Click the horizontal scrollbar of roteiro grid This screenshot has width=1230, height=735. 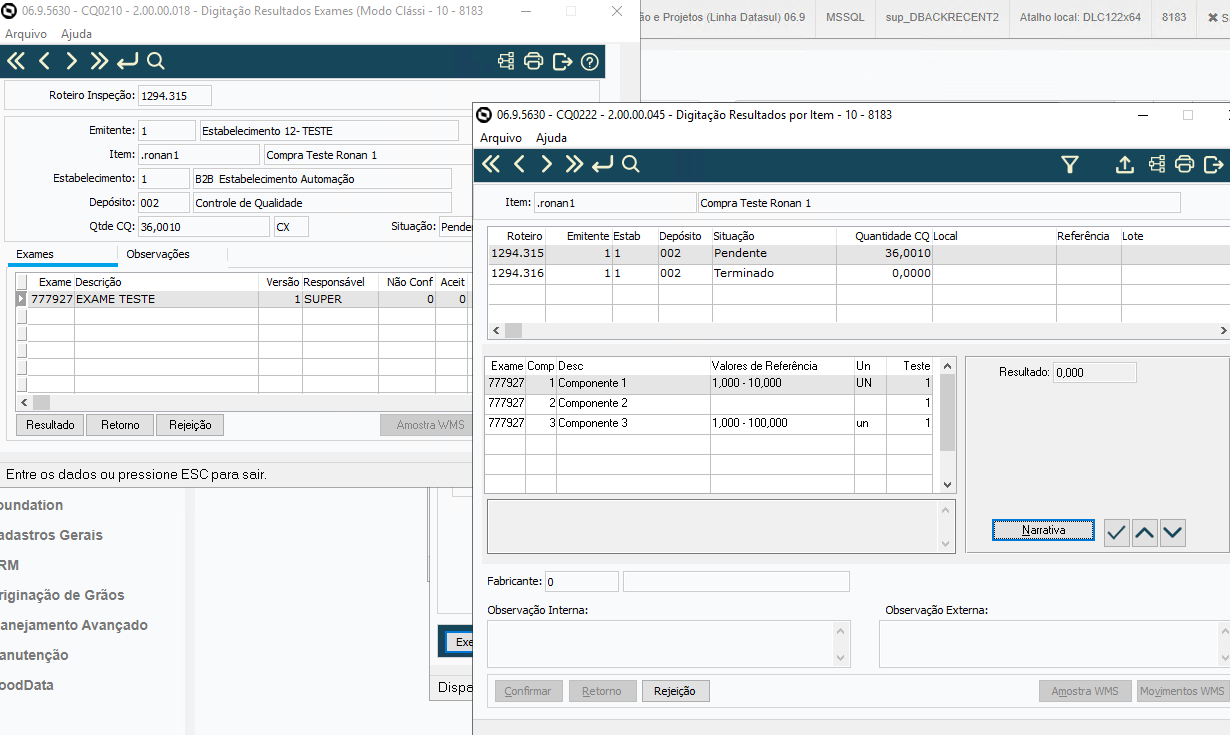tap(858, 330)
